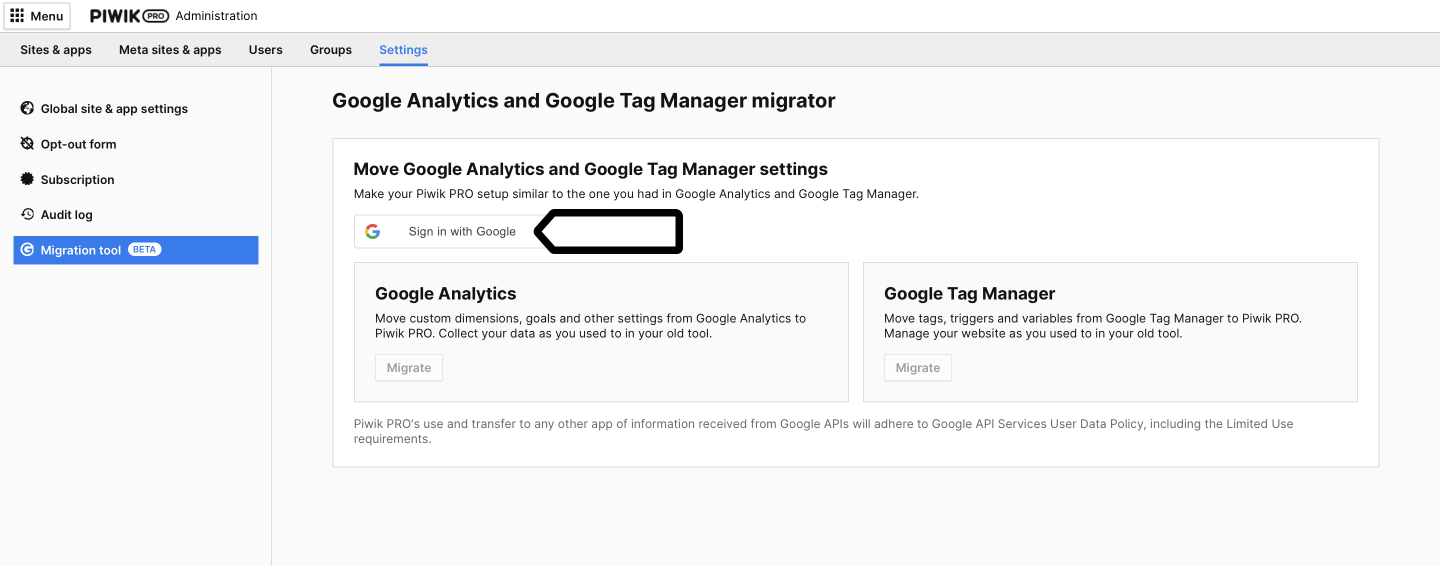Image resolution: width=1440 pixels, height=566 pixels.
Task: Click 'Move Google Analytics and Google Tag Manager settings' heading
Action: (591, 169)
